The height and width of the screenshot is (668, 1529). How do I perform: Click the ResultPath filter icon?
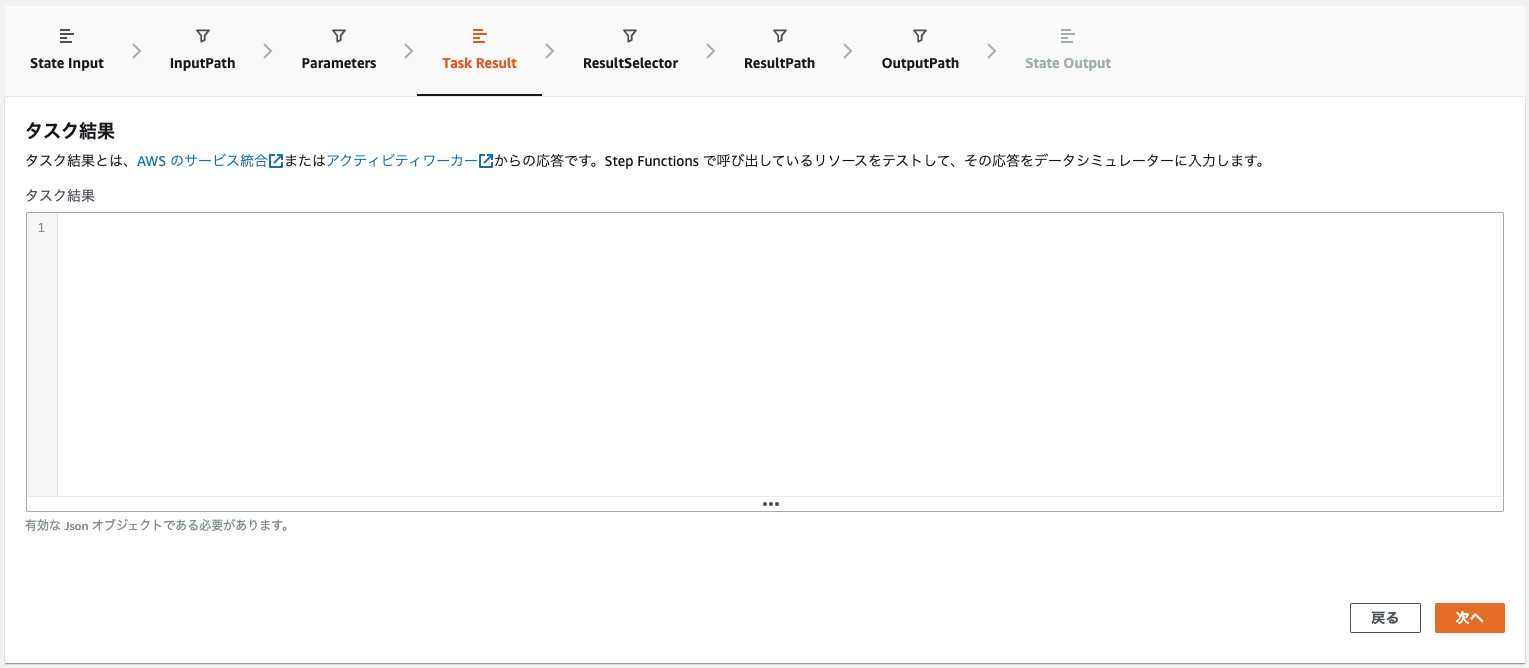(778, 35)
